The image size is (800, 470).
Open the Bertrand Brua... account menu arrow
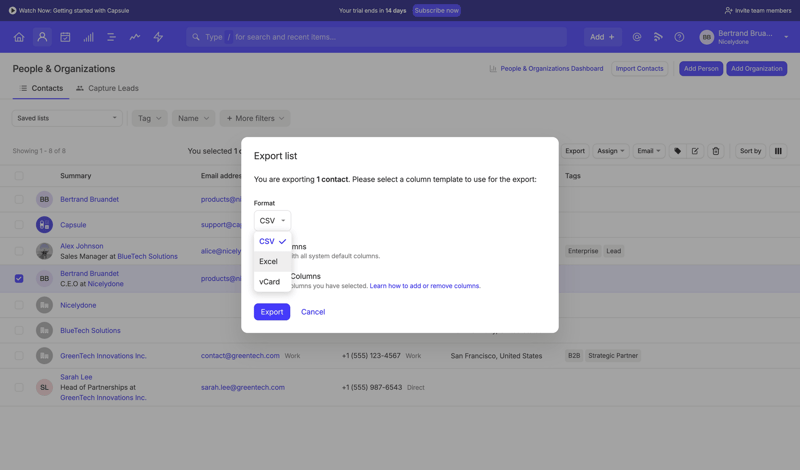(786, 37)
